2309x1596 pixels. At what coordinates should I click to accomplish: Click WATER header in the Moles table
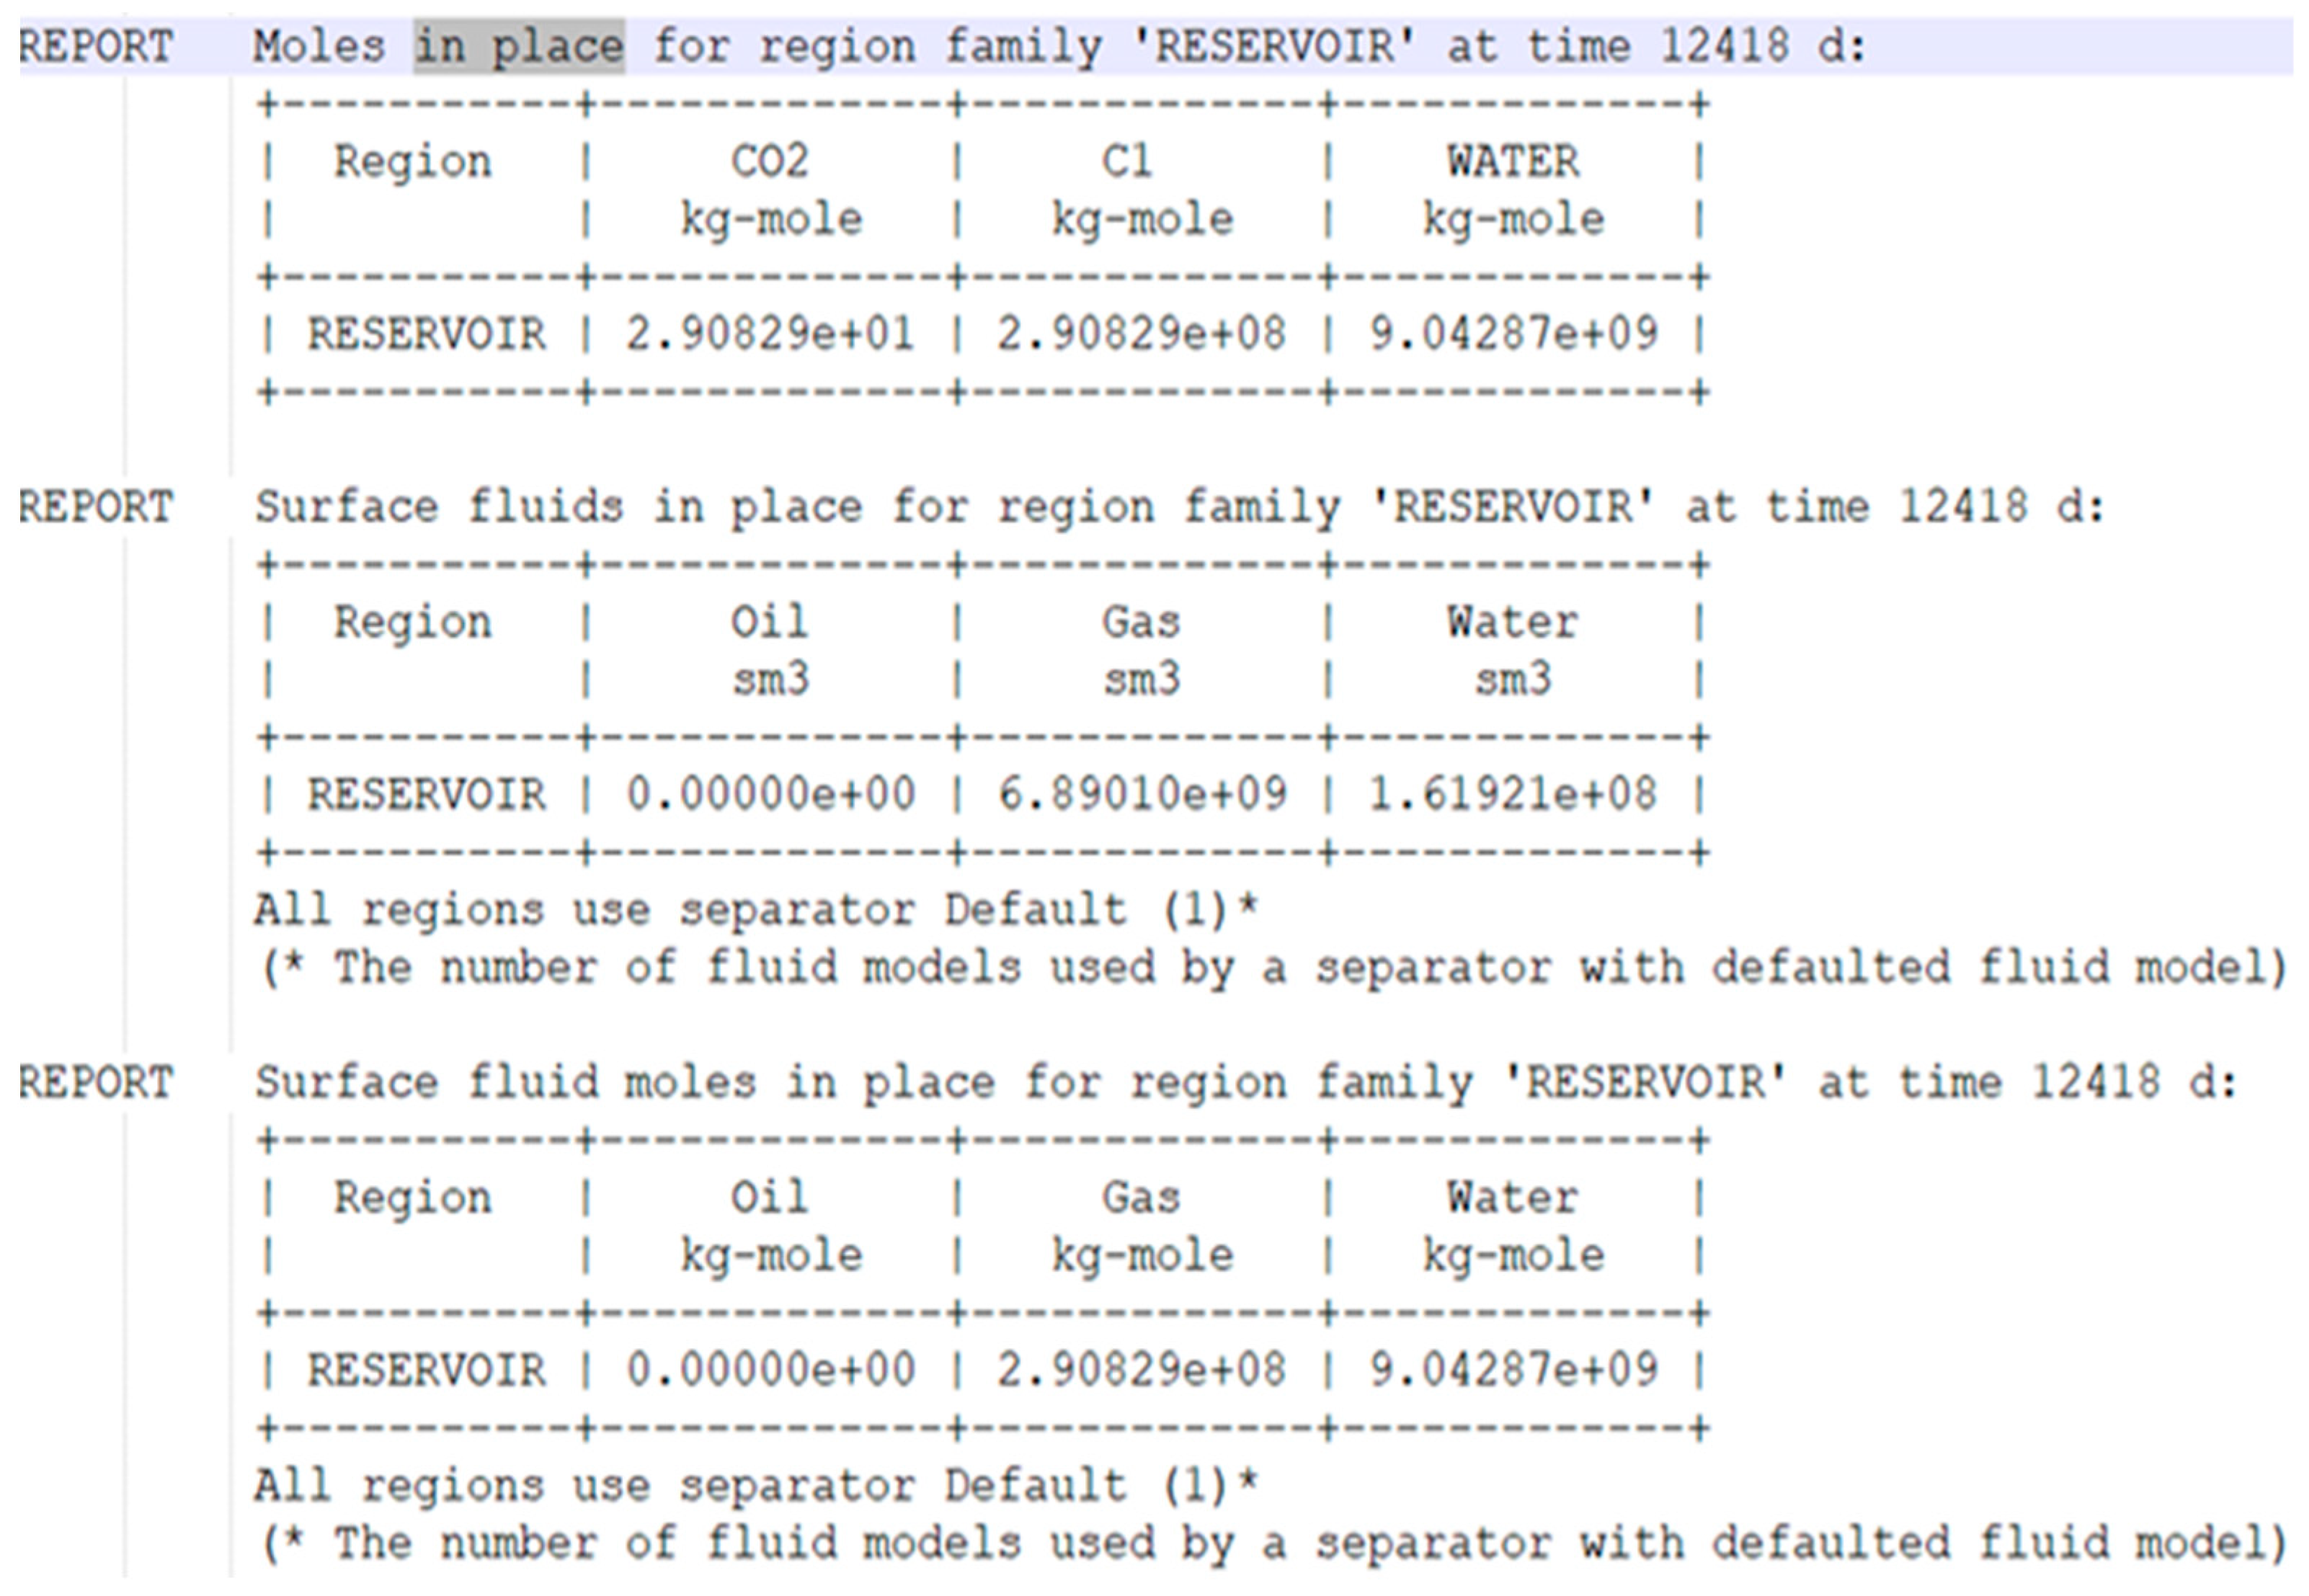pos(1513,161)
